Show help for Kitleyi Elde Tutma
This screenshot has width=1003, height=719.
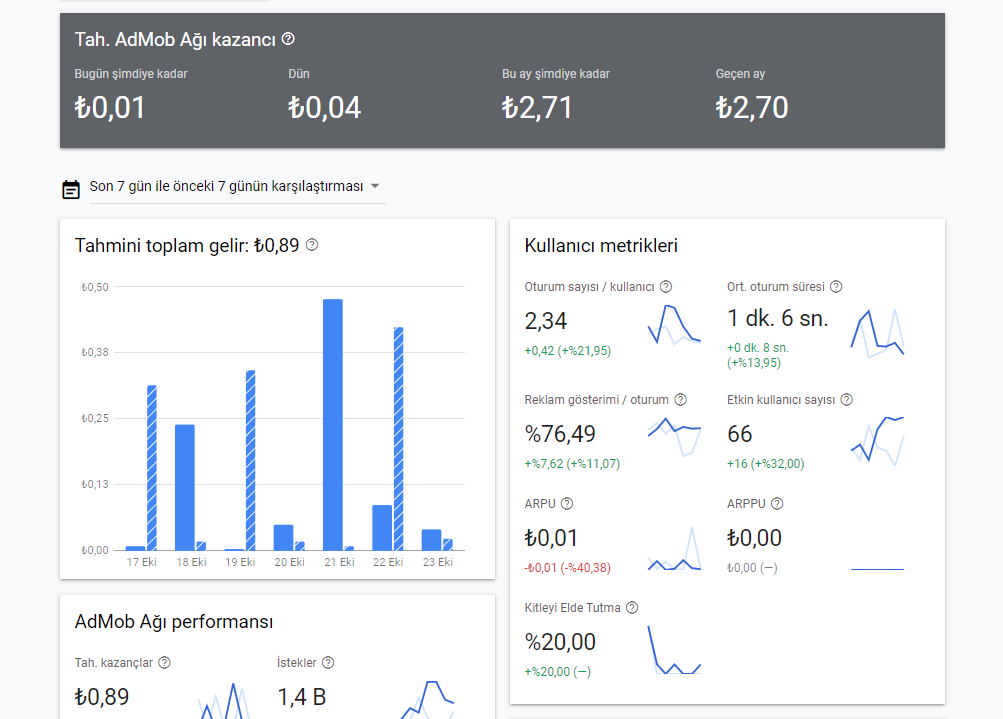(632, 608)
